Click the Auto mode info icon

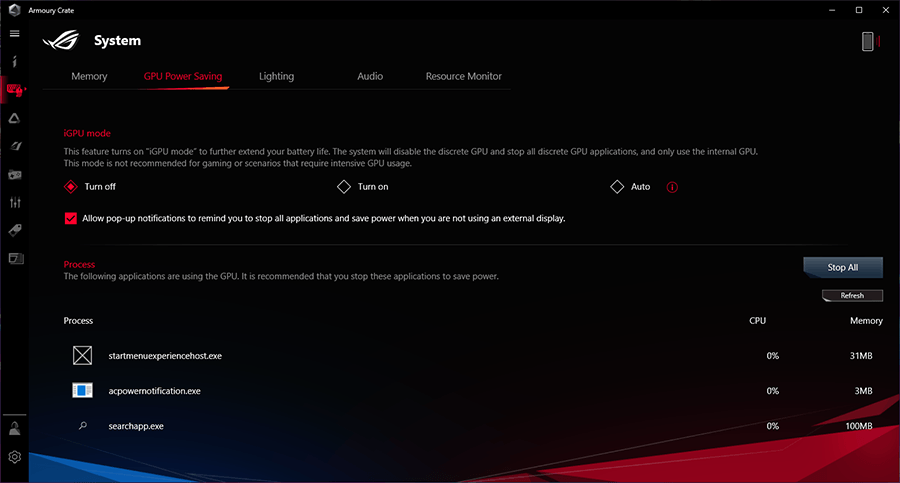(x=672, y=187)
